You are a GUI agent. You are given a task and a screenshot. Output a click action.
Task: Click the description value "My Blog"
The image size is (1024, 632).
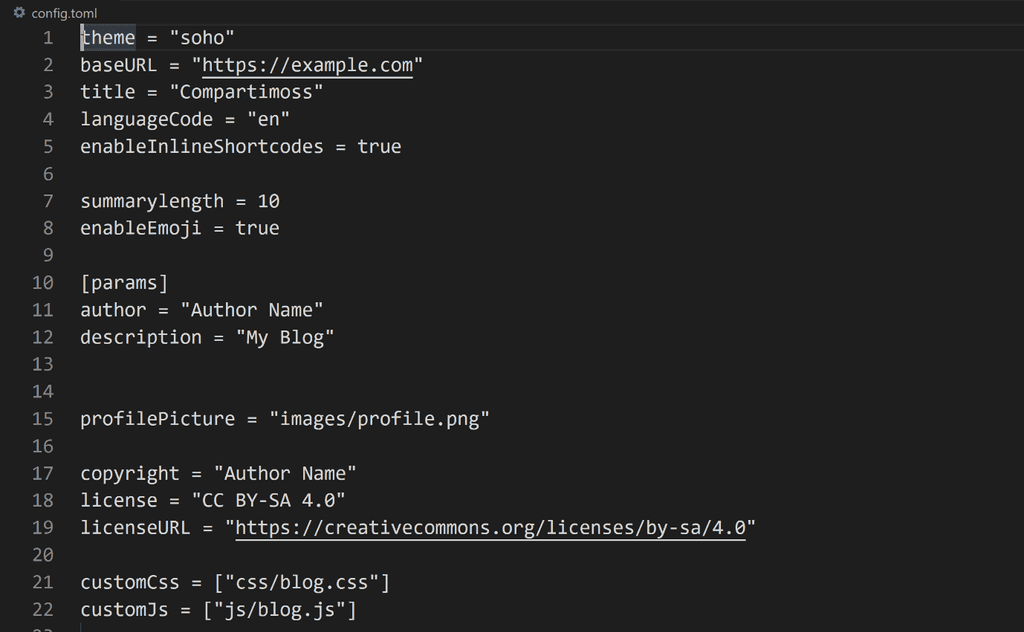click(x=285, y=338)
